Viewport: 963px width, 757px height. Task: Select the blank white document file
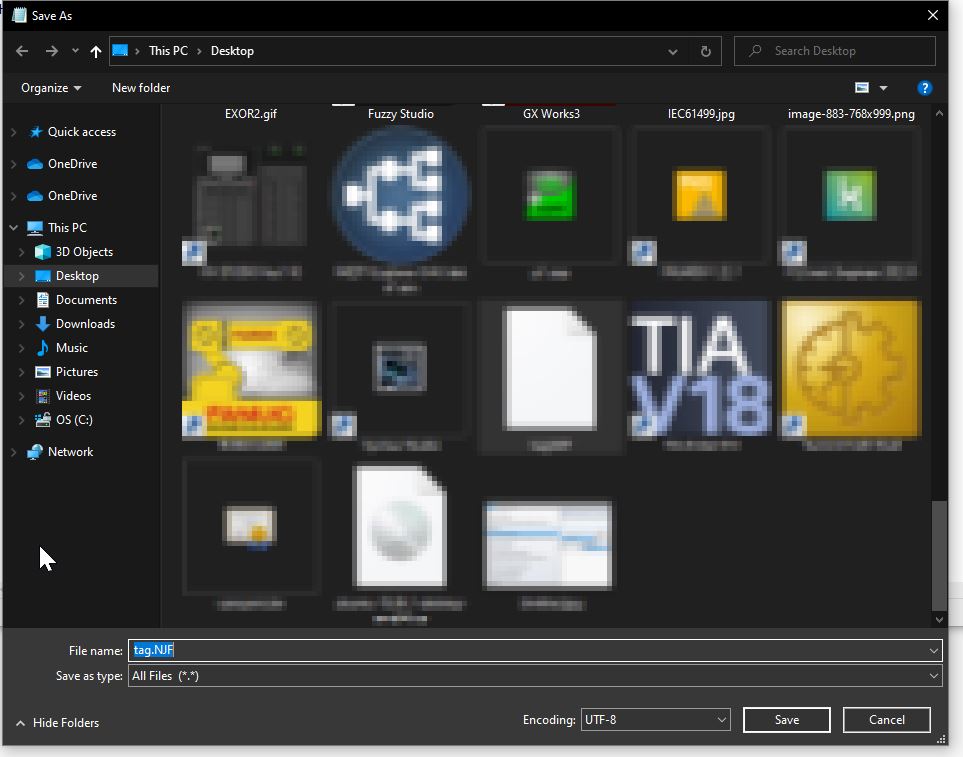(550, 368)
